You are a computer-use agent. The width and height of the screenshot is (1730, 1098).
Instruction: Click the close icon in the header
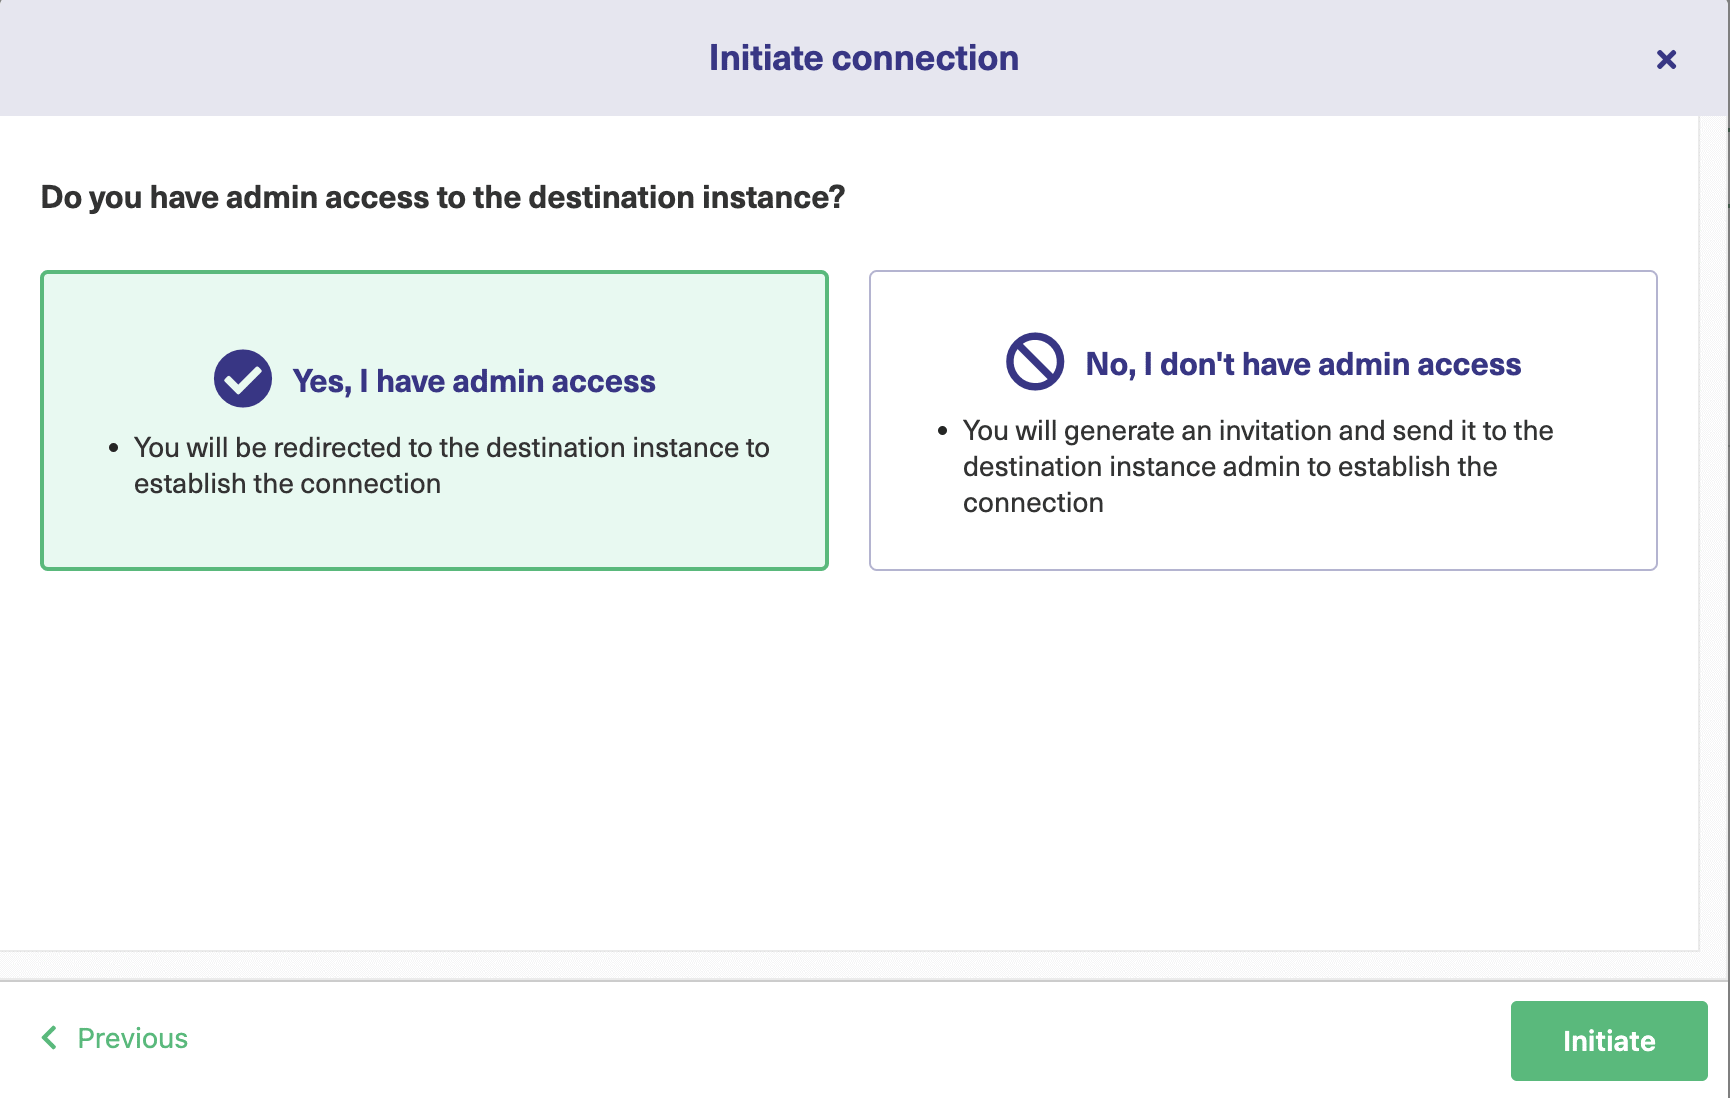point(1667,59)
